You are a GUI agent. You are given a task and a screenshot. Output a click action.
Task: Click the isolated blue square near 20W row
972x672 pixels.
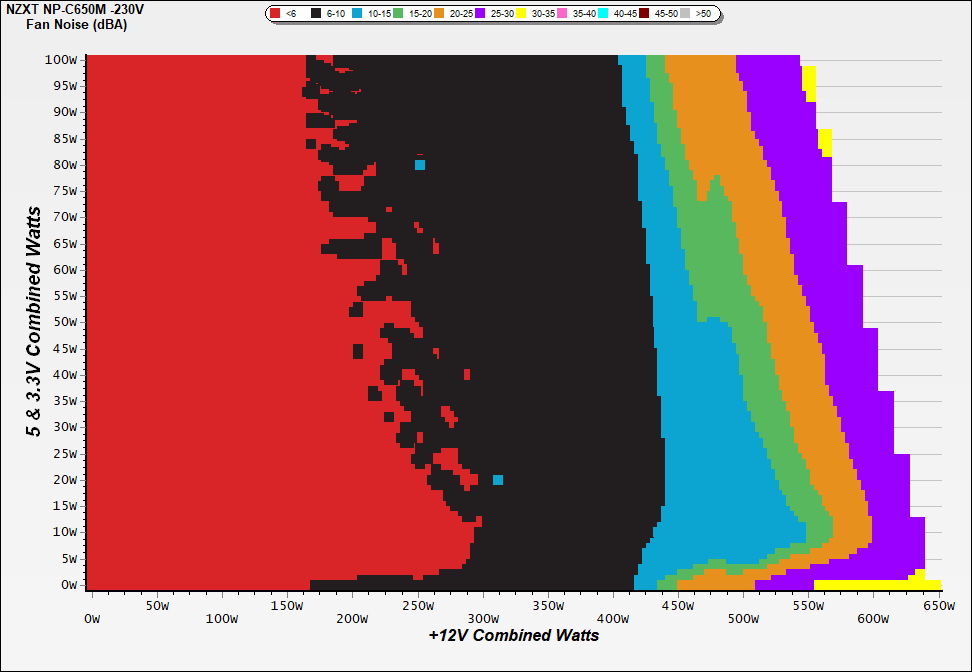click(x=497, y=480)
